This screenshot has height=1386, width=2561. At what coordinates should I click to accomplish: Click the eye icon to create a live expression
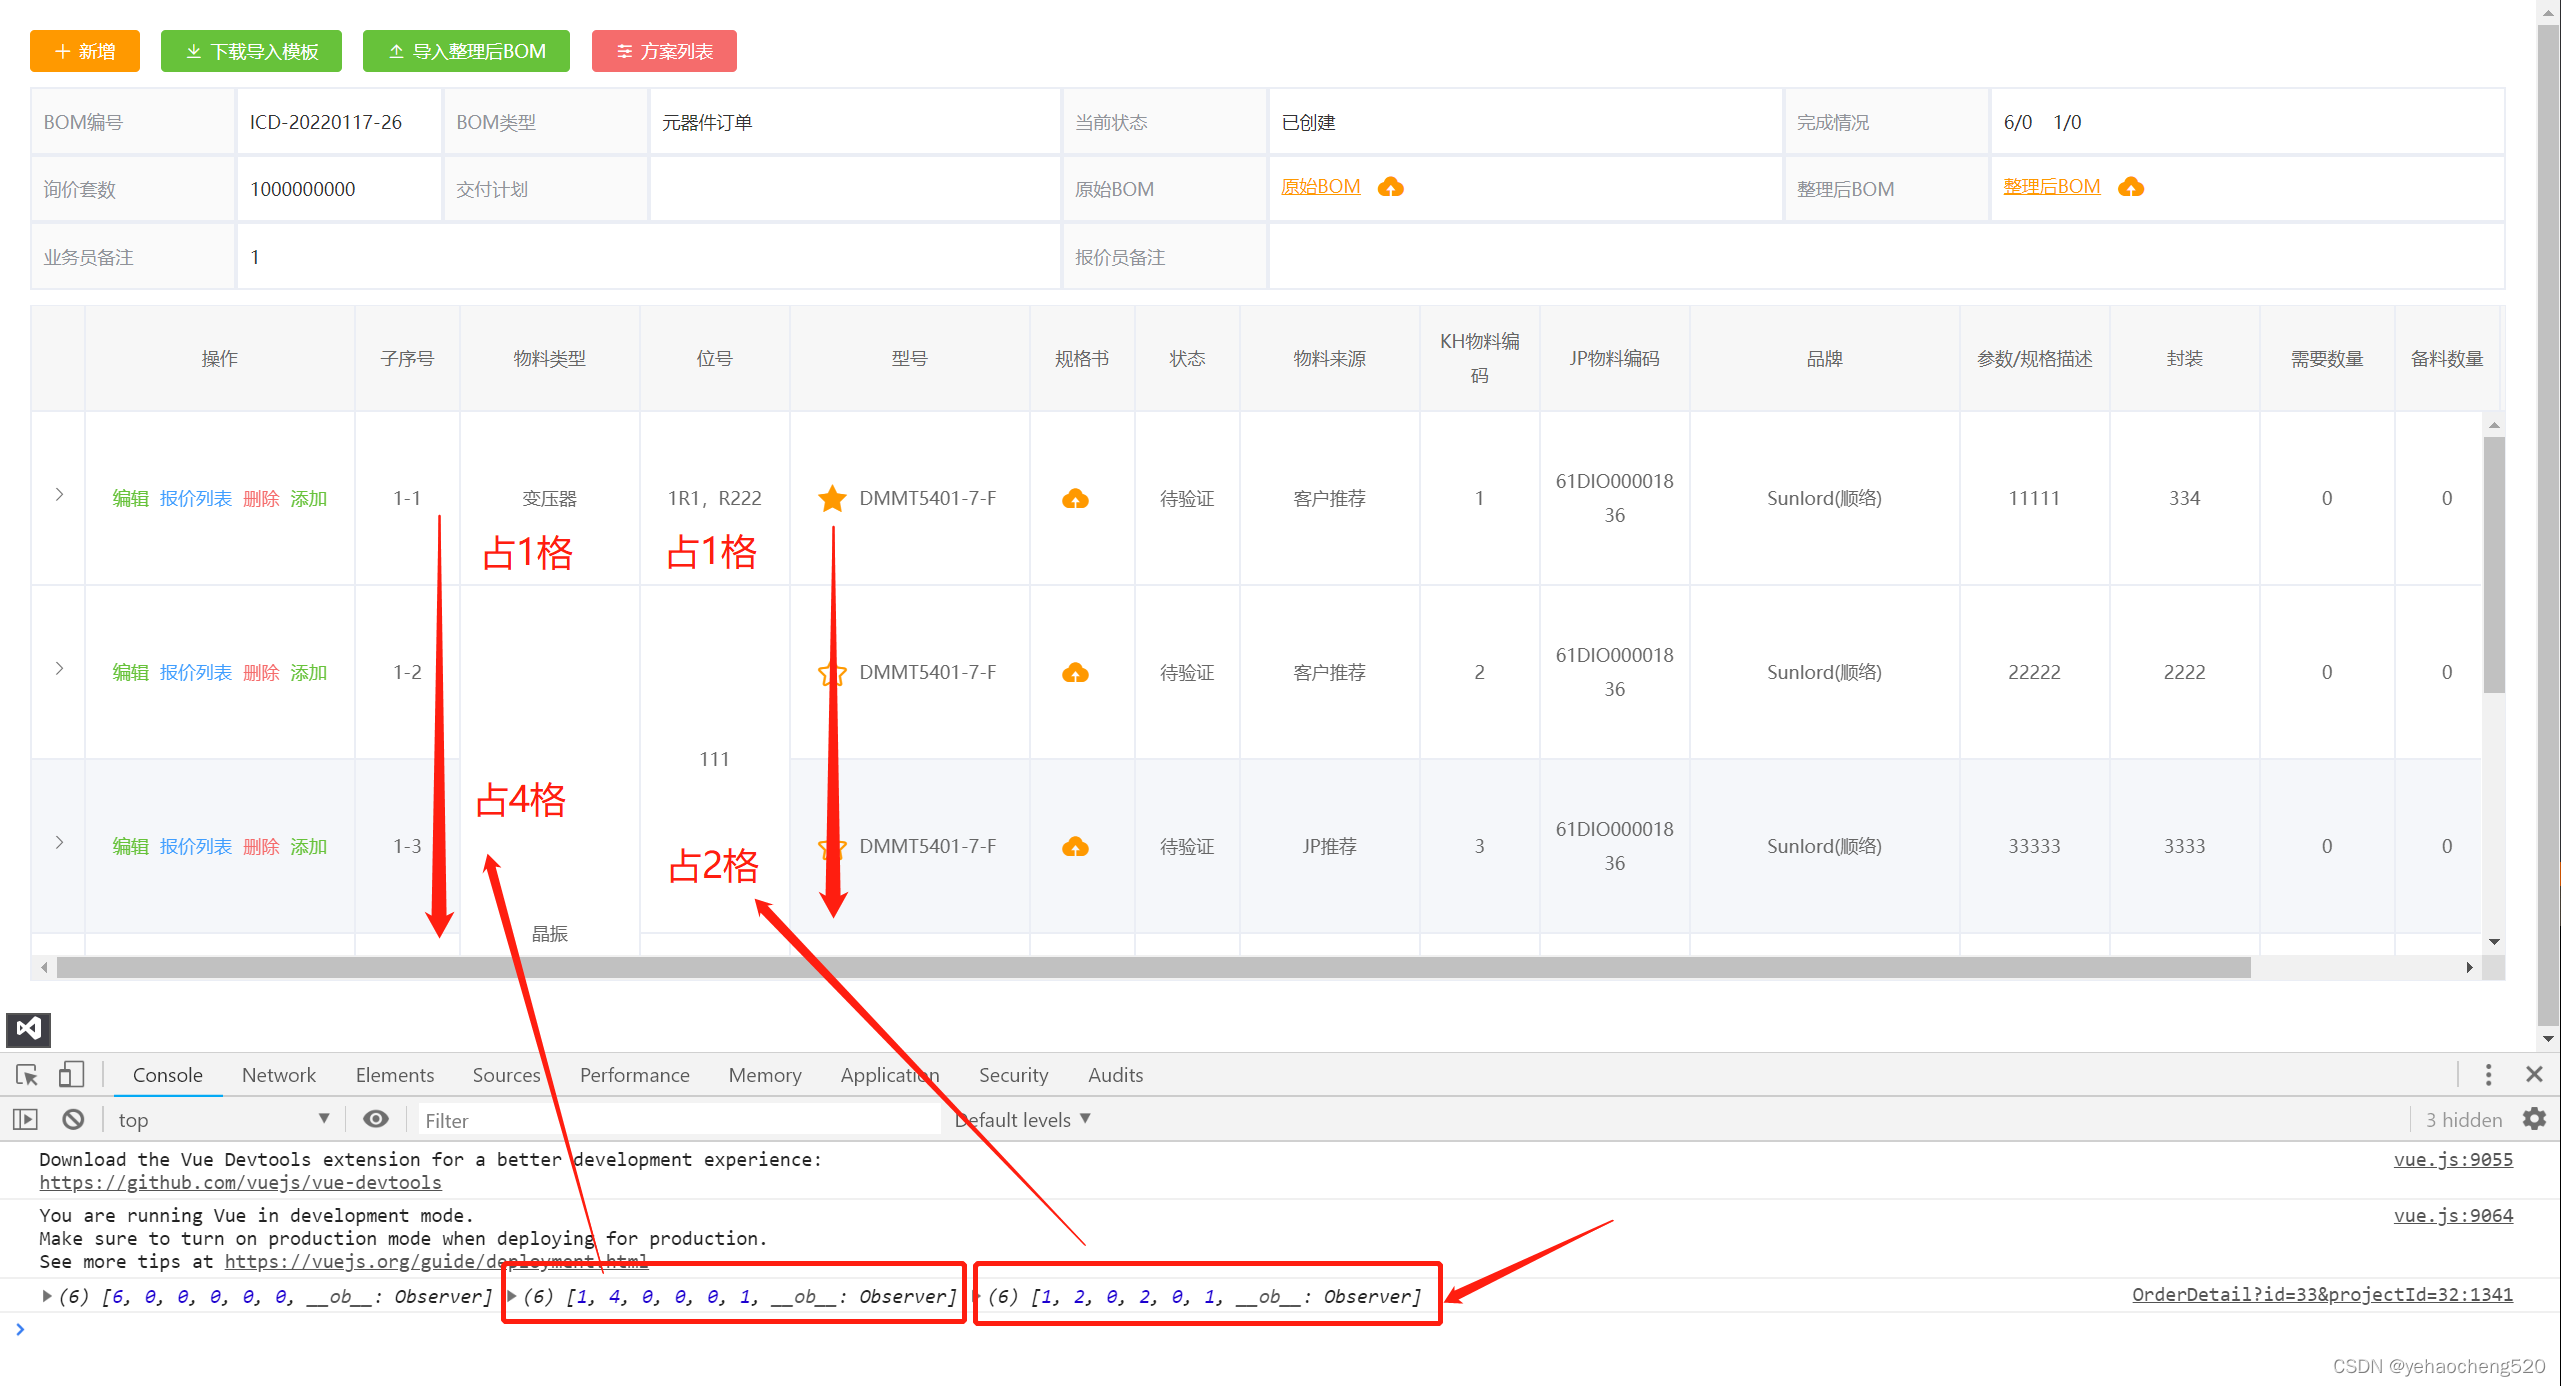pos(375,1119)
